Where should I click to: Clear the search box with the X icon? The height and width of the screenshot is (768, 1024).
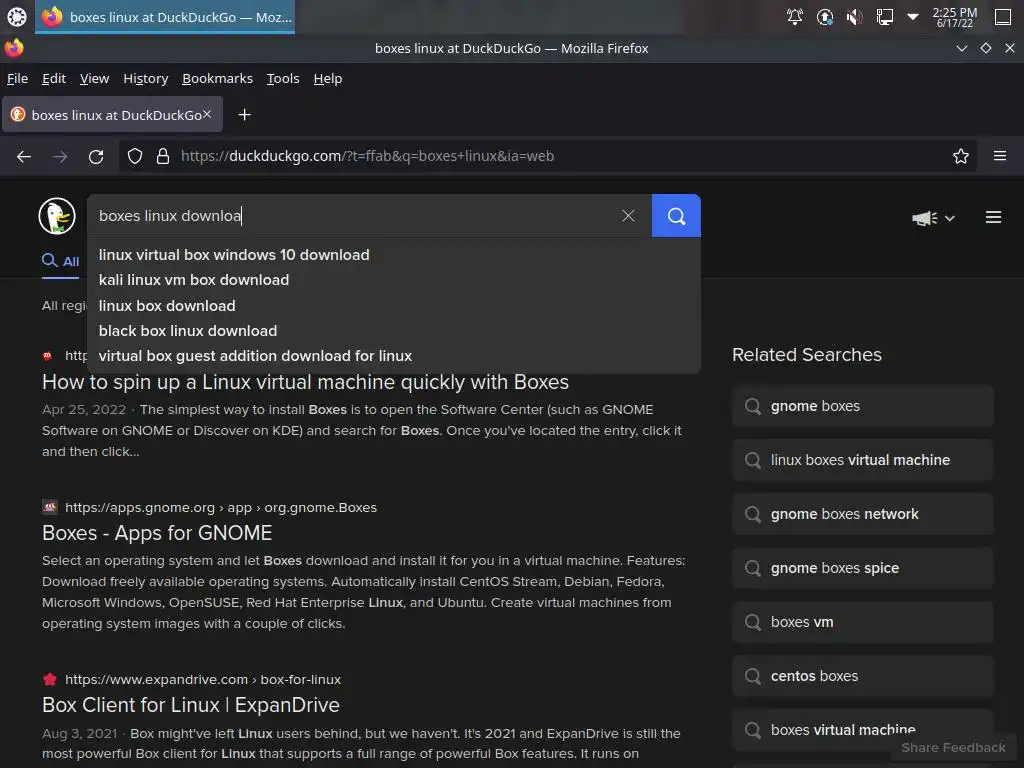628,216
